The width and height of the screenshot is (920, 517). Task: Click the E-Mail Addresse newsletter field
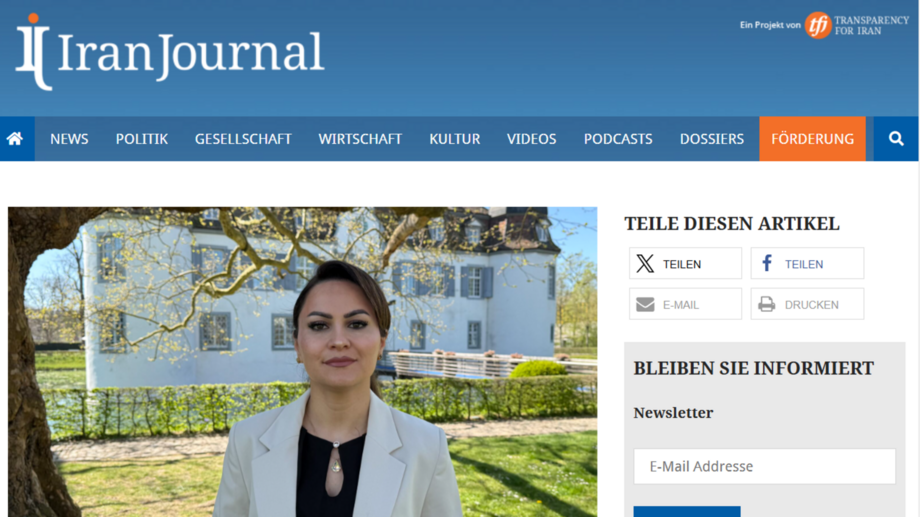(765, 467)
